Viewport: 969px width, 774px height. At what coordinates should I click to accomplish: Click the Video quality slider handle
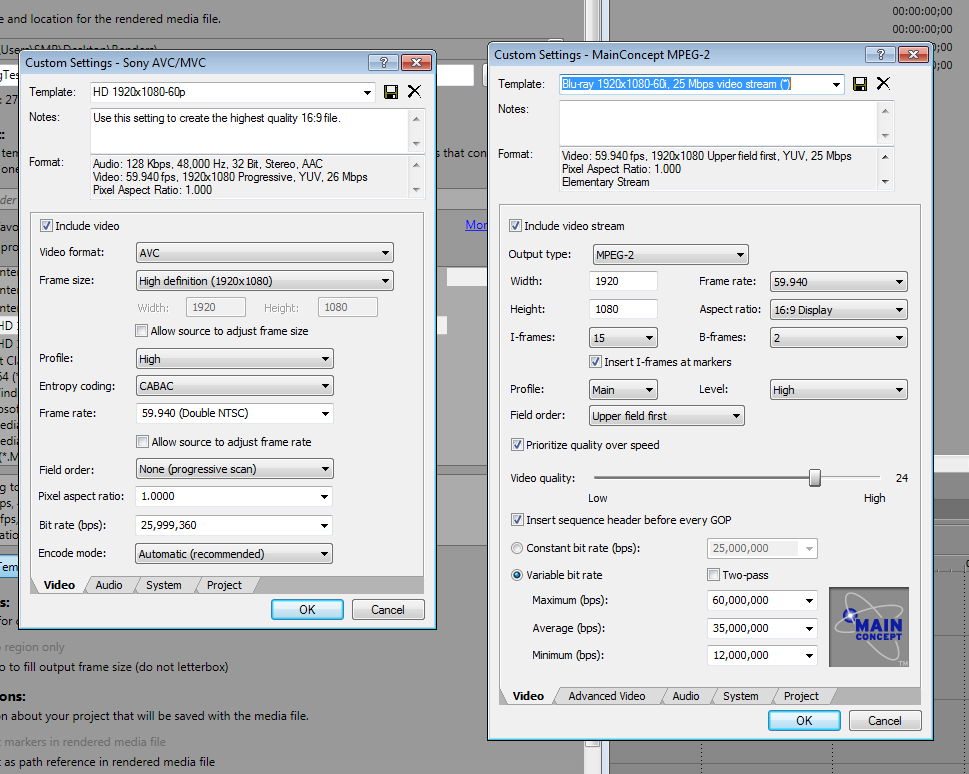click(815, 477)
